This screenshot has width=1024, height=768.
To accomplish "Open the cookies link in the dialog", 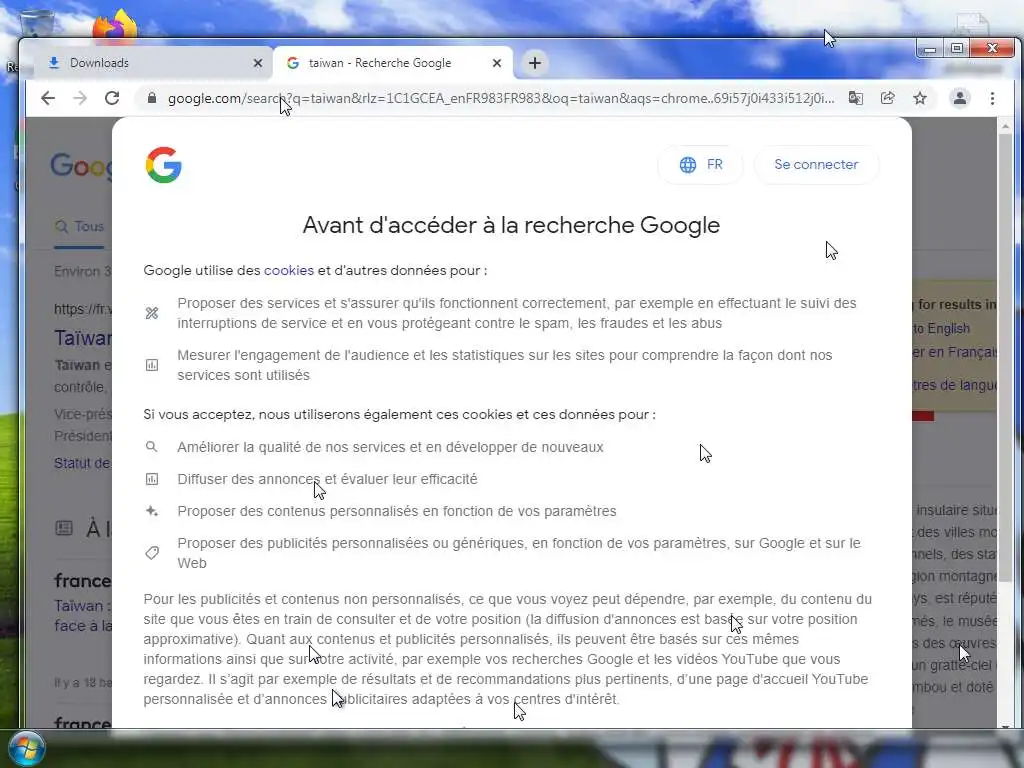I will [x=289, y=270].
